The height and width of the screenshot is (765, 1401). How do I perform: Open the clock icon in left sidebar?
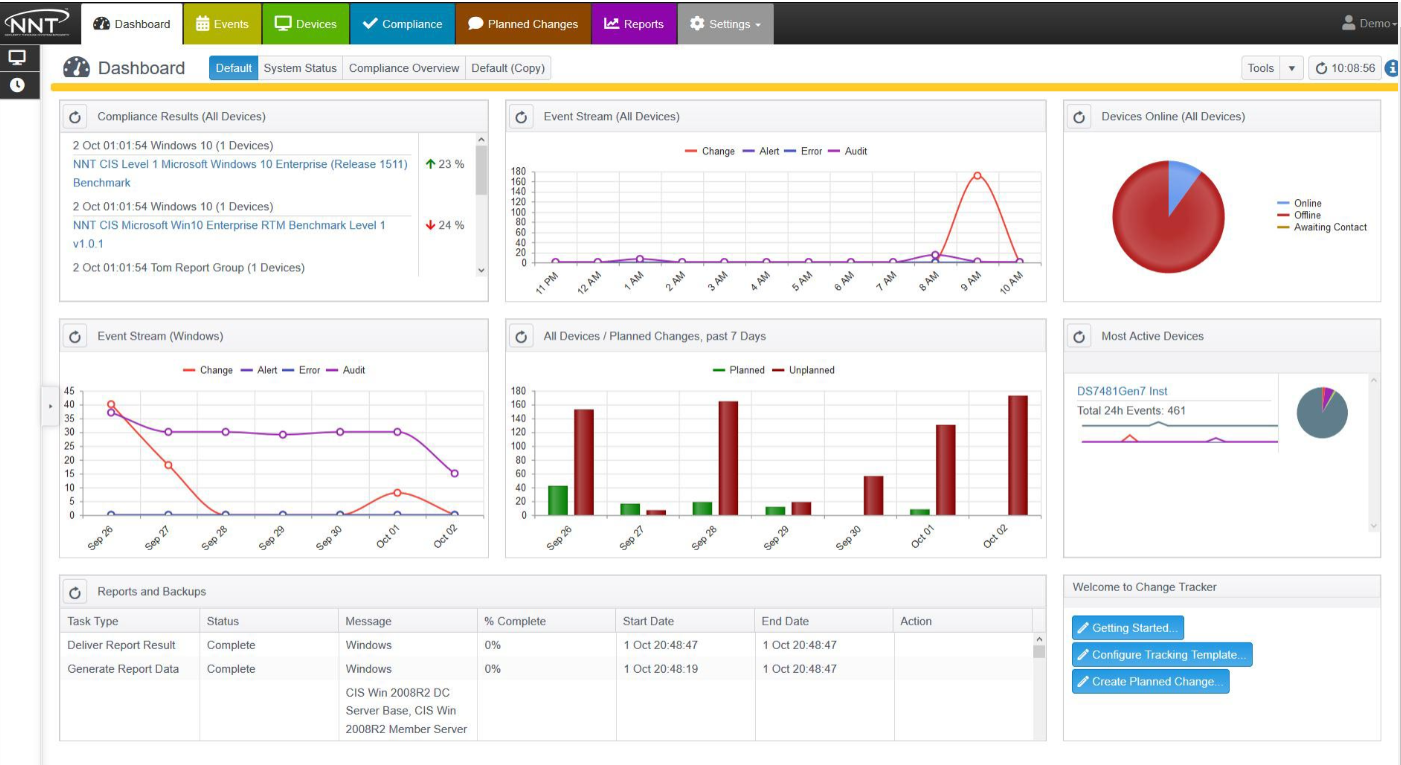coord(17,85)
